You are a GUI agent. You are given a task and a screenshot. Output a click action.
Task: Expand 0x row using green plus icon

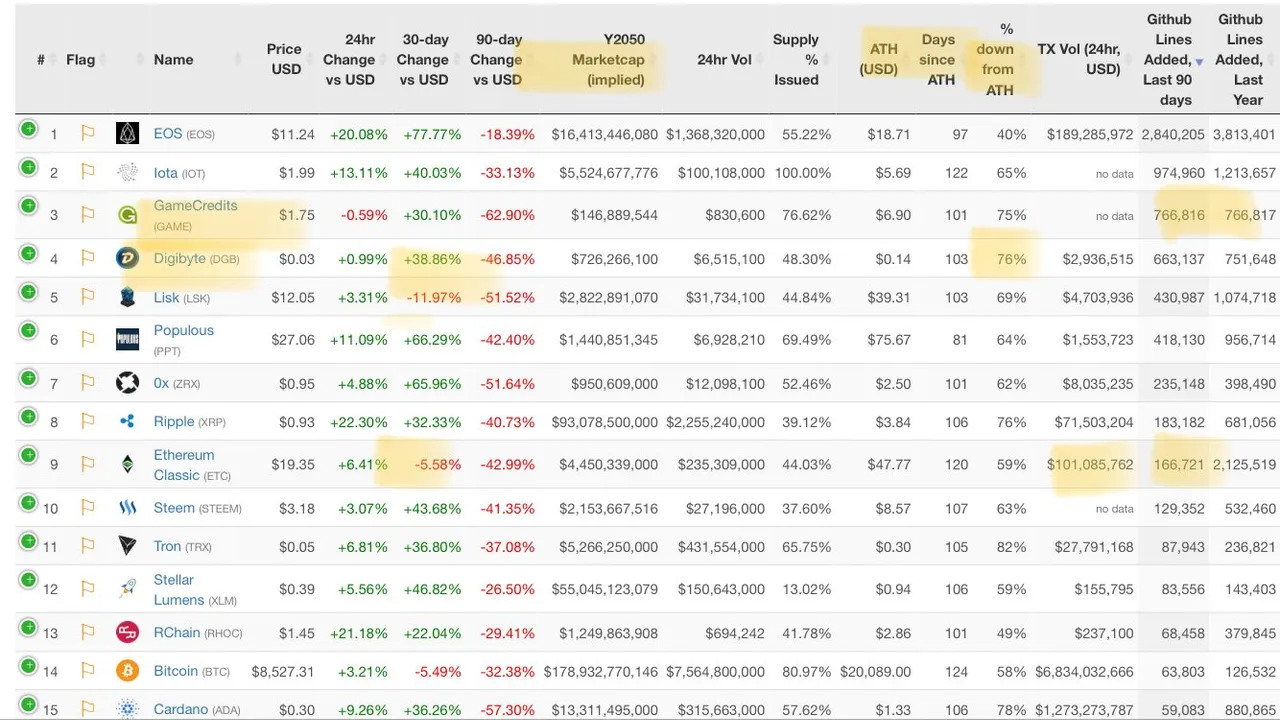click(28, 378)
